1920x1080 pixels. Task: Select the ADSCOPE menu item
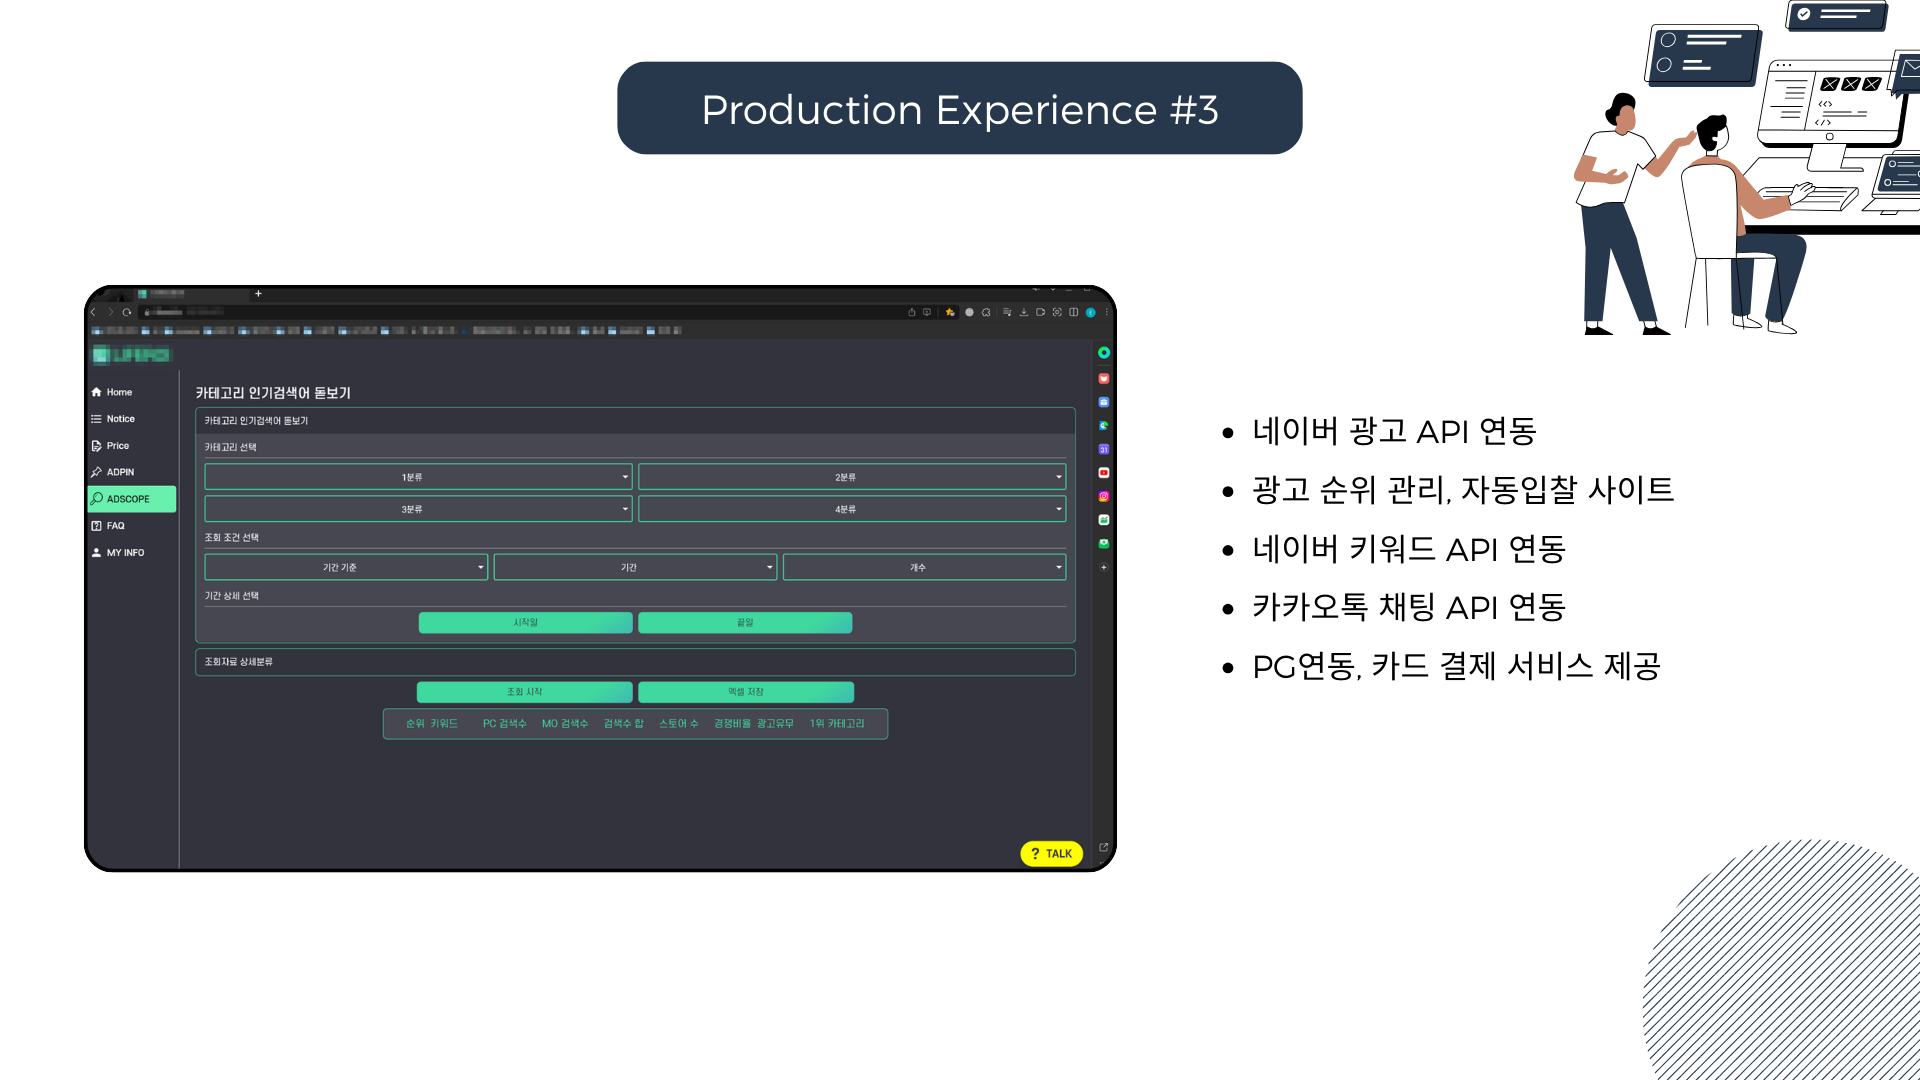[131, 499]
